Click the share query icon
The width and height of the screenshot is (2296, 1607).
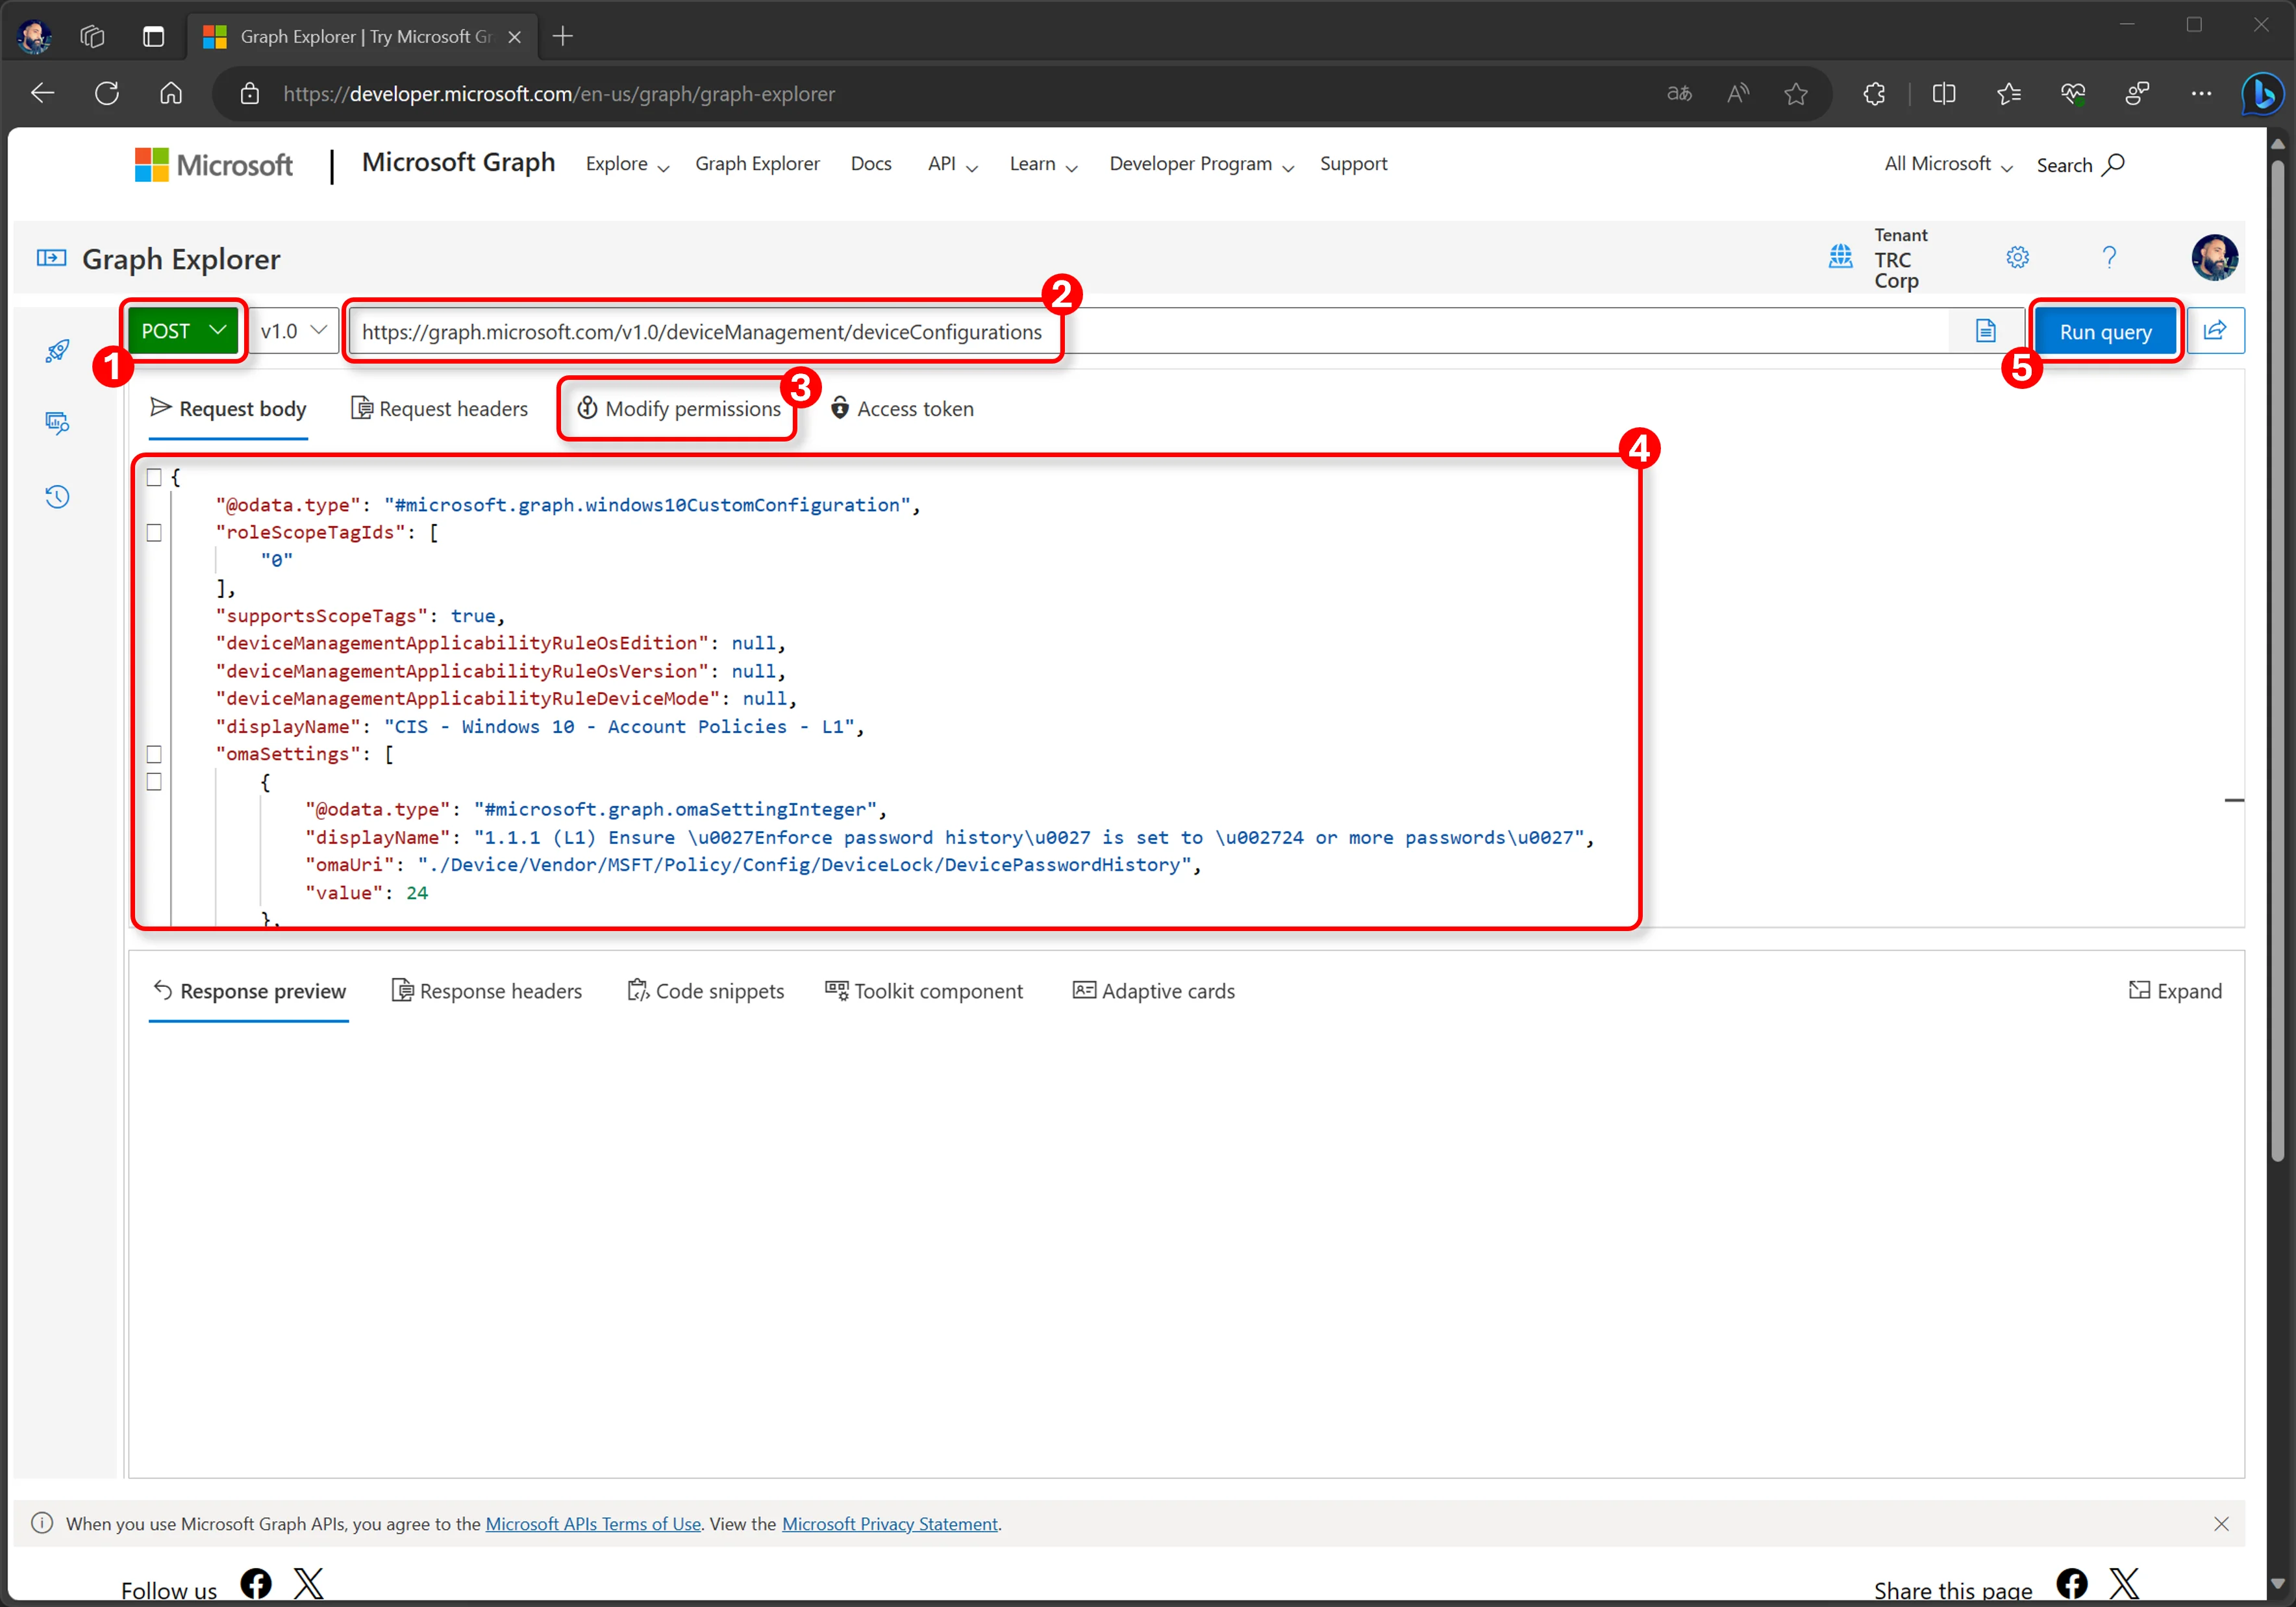point(2215,330)
